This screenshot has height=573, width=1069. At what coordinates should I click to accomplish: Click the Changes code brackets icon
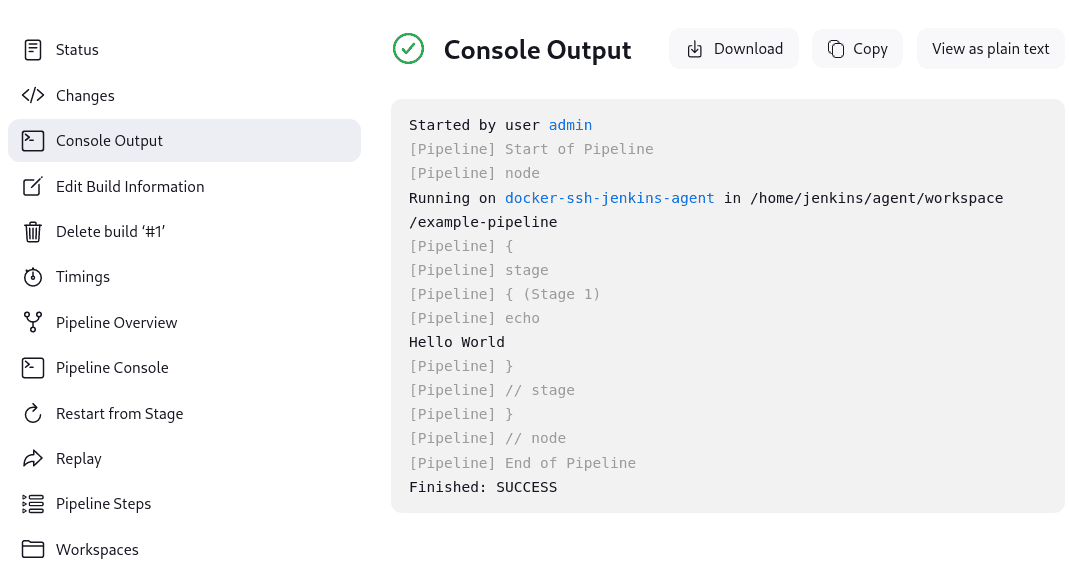click(33, 96)
